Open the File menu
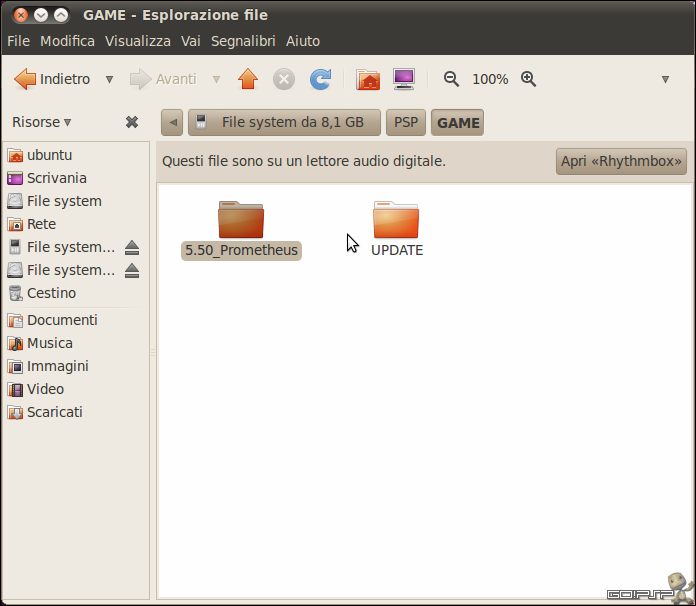696x606 pixels. point(19,41)
